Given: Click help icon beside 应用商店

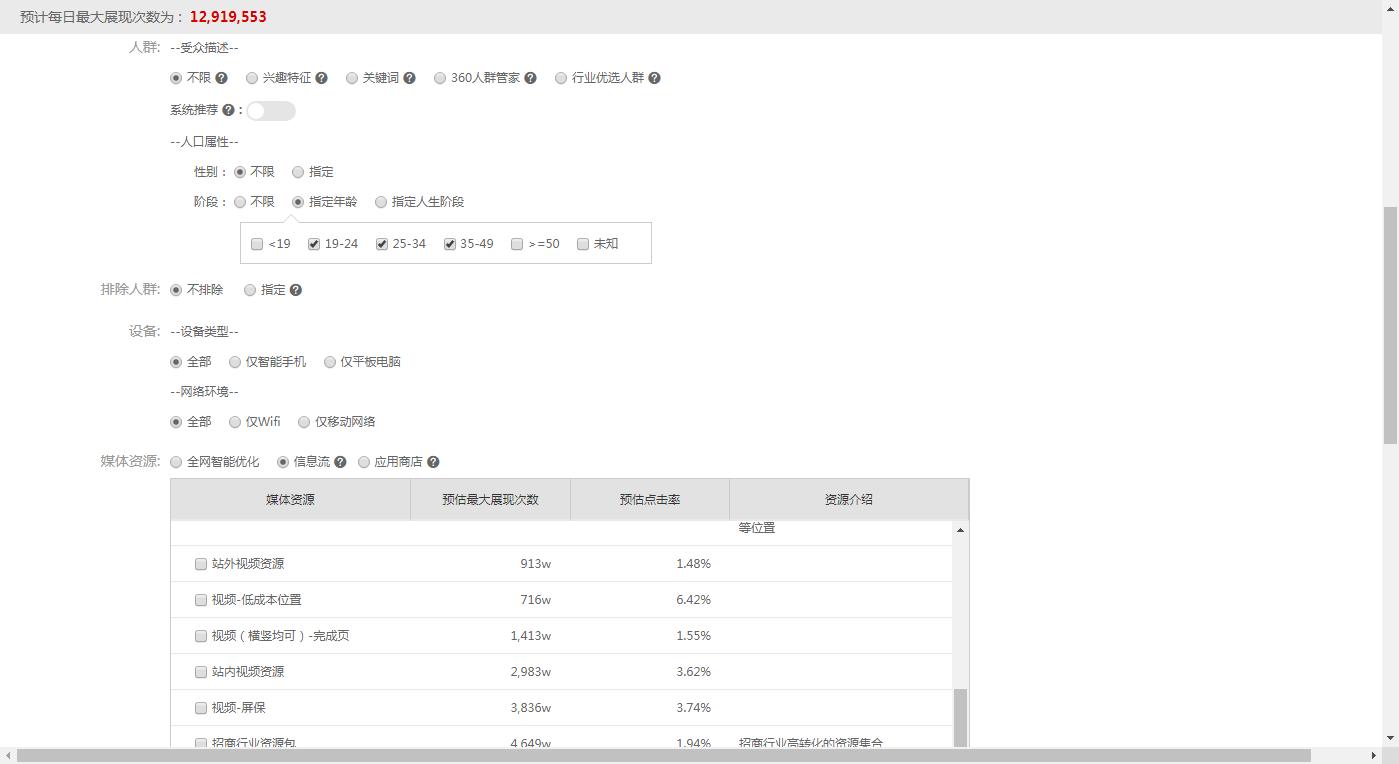Looking at the screenshot, I should 433,462.
